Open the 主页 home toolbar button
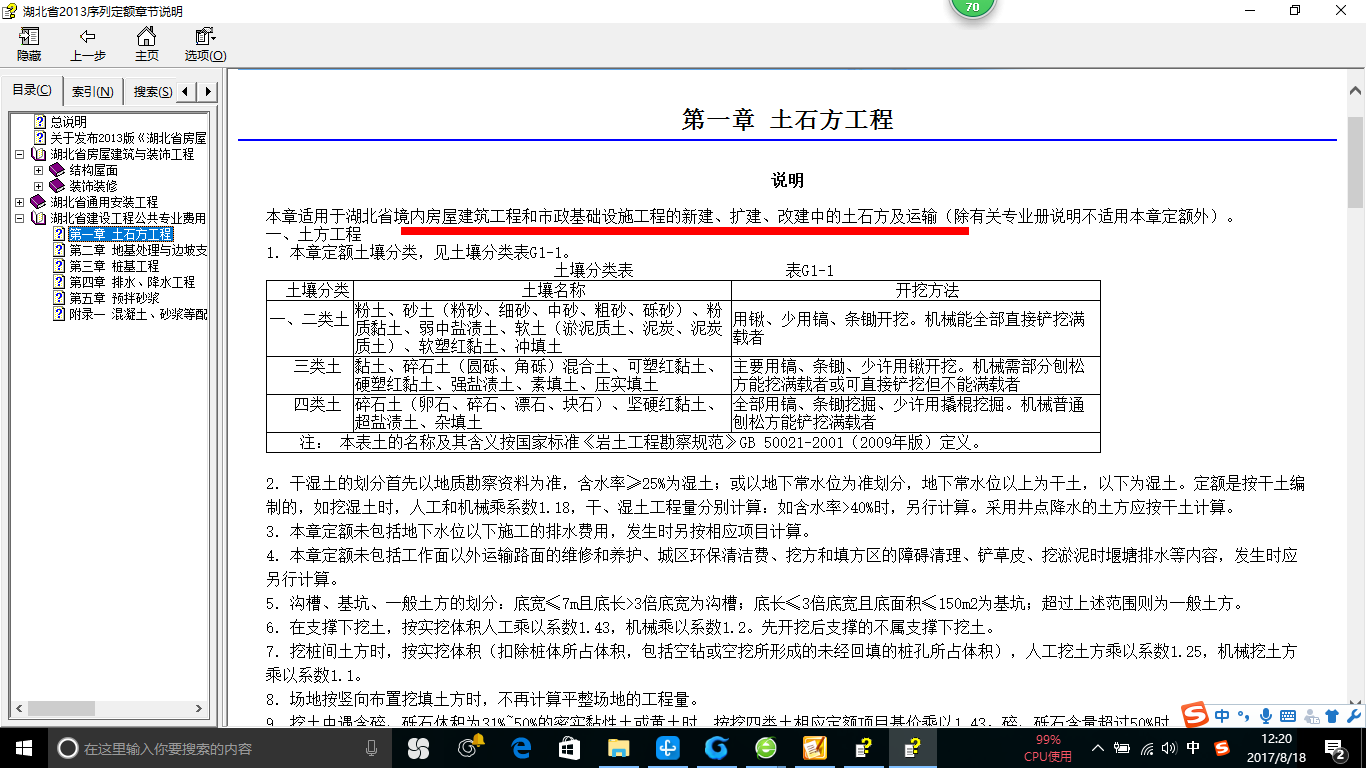Image resolution: width=1366 pixels, height=768 pixels. click(x=146, y=45)
